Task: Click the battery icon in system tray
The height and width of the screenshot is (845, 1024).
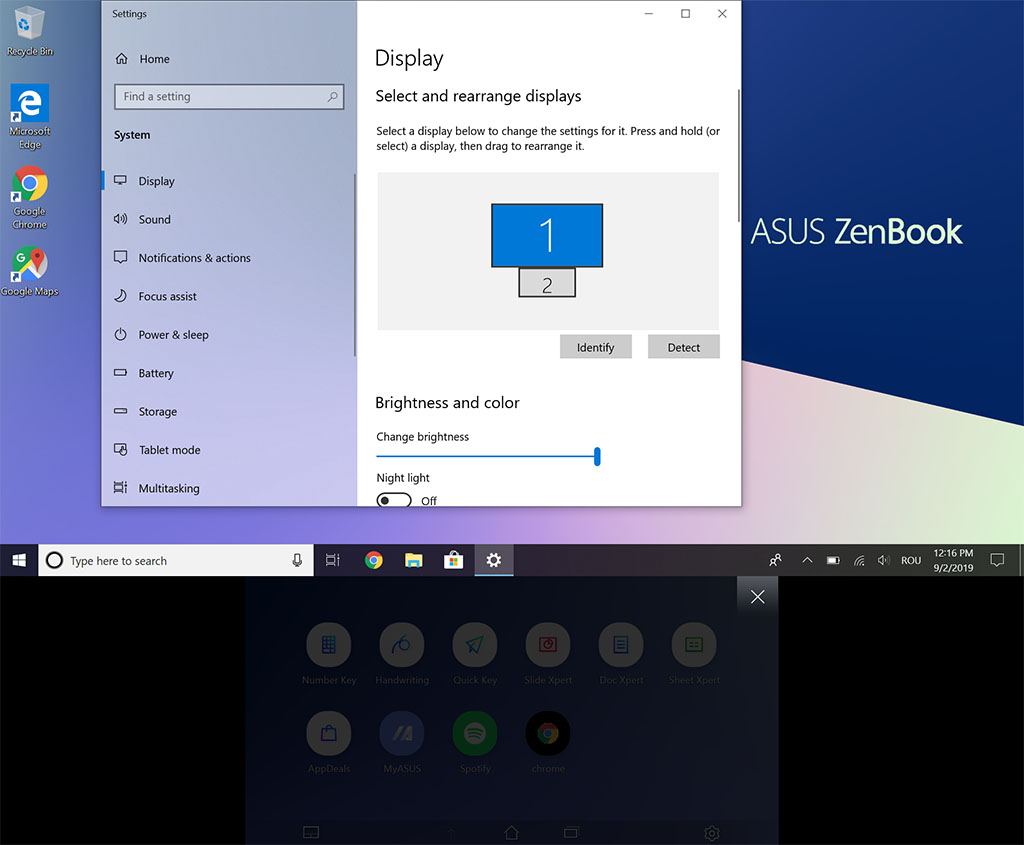Action: (833, 560)
